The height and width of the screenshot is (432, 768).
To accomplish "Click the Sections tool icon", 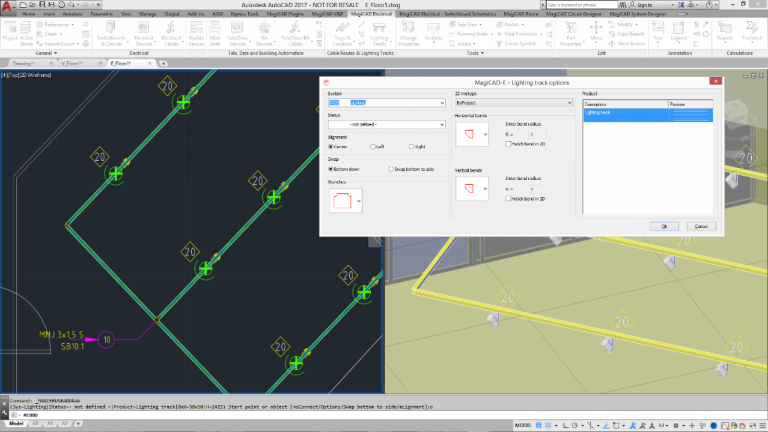I will [x=433, y=33].
